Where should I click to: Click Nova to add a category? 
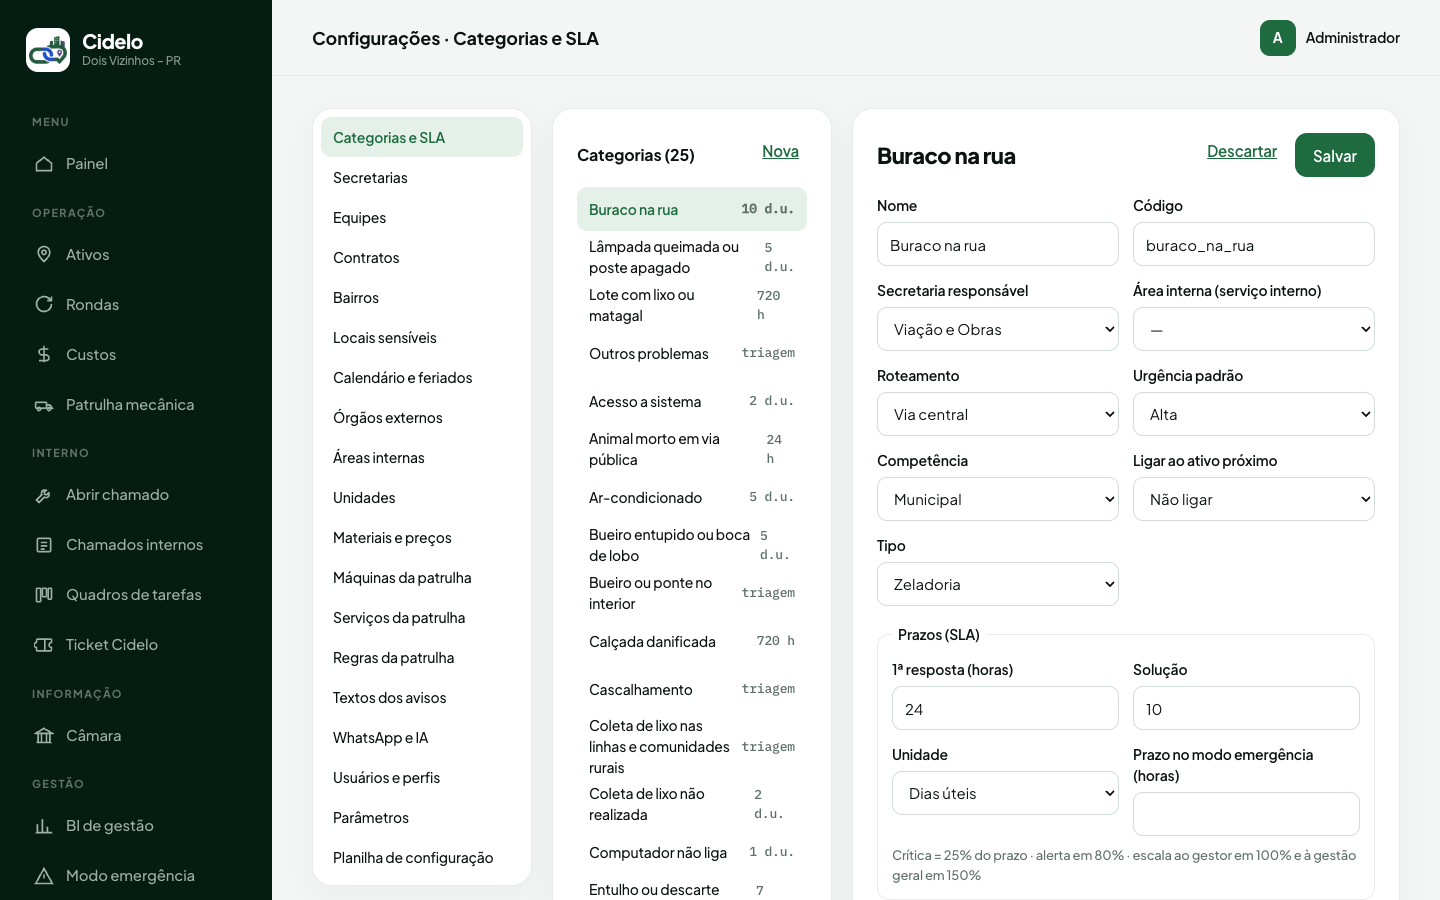780,151
